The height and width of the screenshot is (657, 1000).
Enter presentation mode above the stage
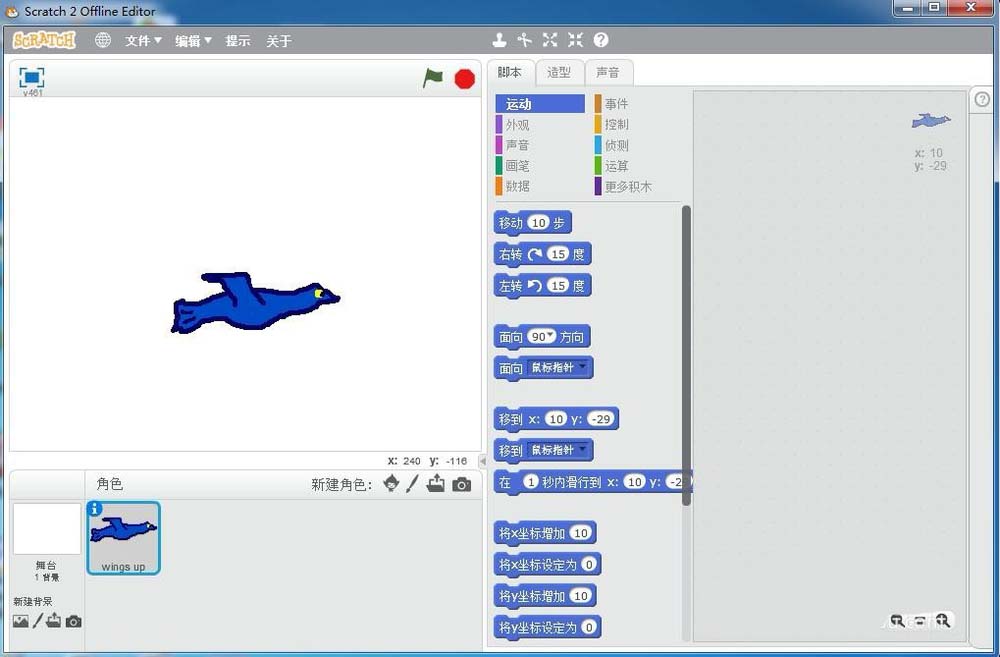30,77
